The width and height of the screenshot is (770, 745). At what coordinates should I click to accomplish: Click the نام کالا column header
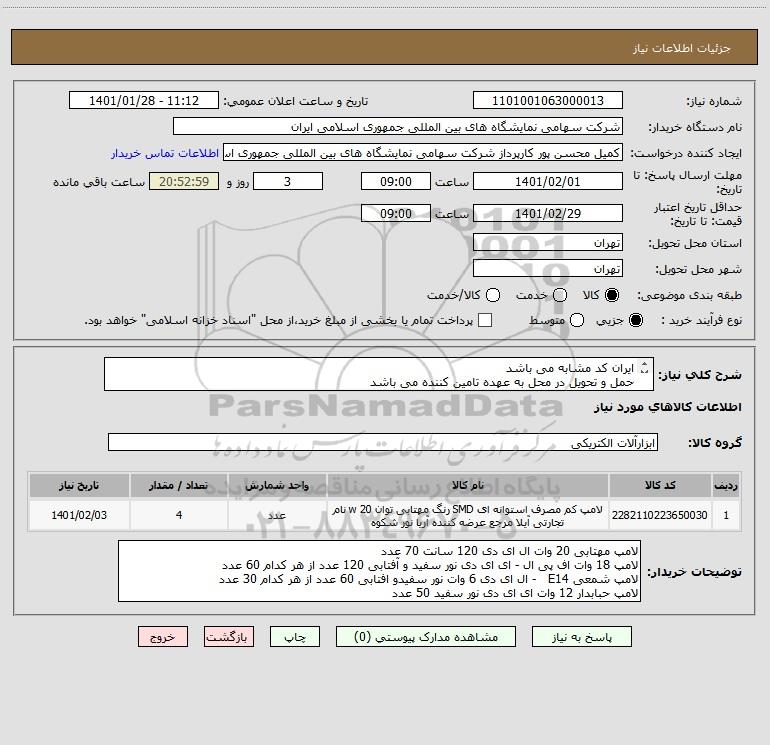tap(468, 485)
